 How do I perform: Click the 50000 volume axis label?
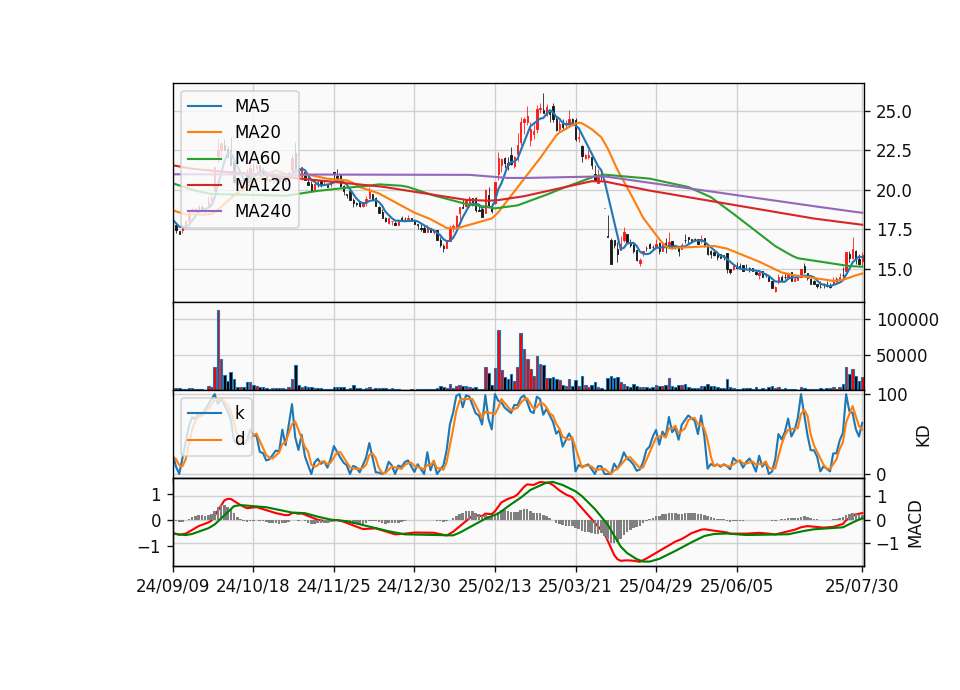click(x=901, y=356)
